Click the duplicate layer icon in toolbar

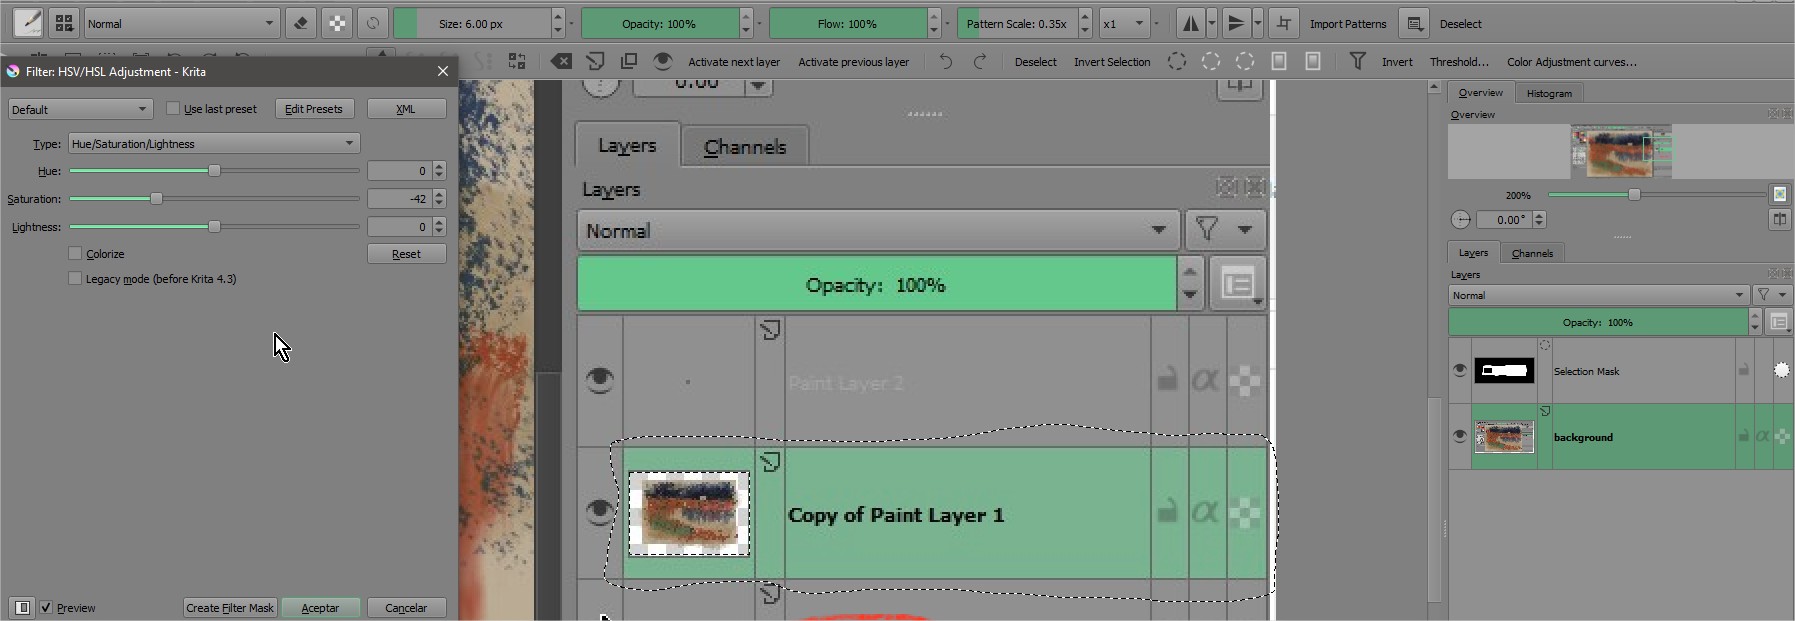(629, 62)
